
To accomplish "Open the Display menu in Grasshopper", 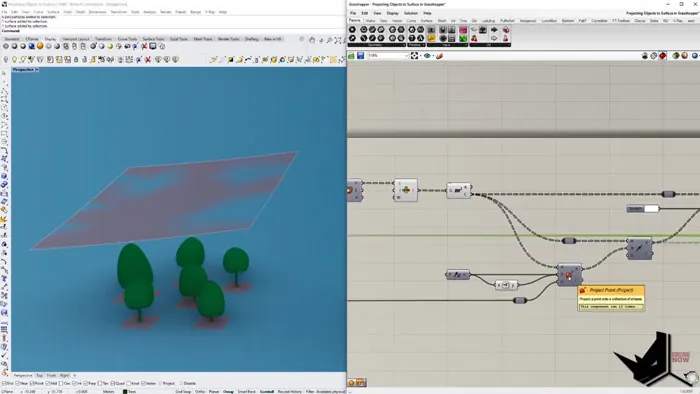I will click(x=392, y=13).
